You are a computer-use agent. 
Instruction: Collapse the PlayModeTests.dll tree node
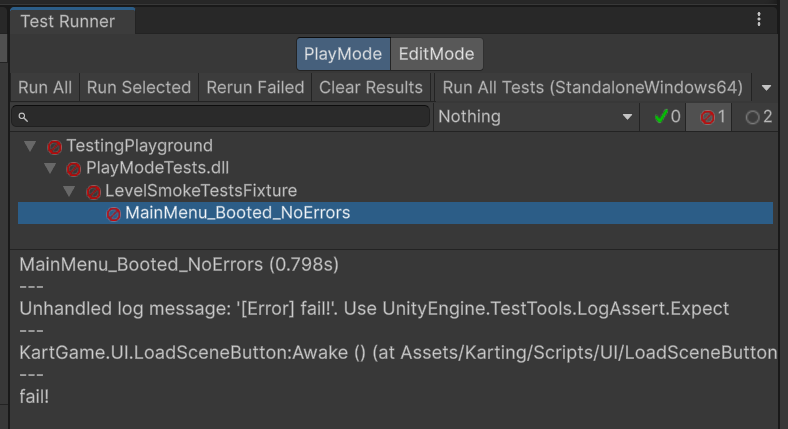point(50,168)
